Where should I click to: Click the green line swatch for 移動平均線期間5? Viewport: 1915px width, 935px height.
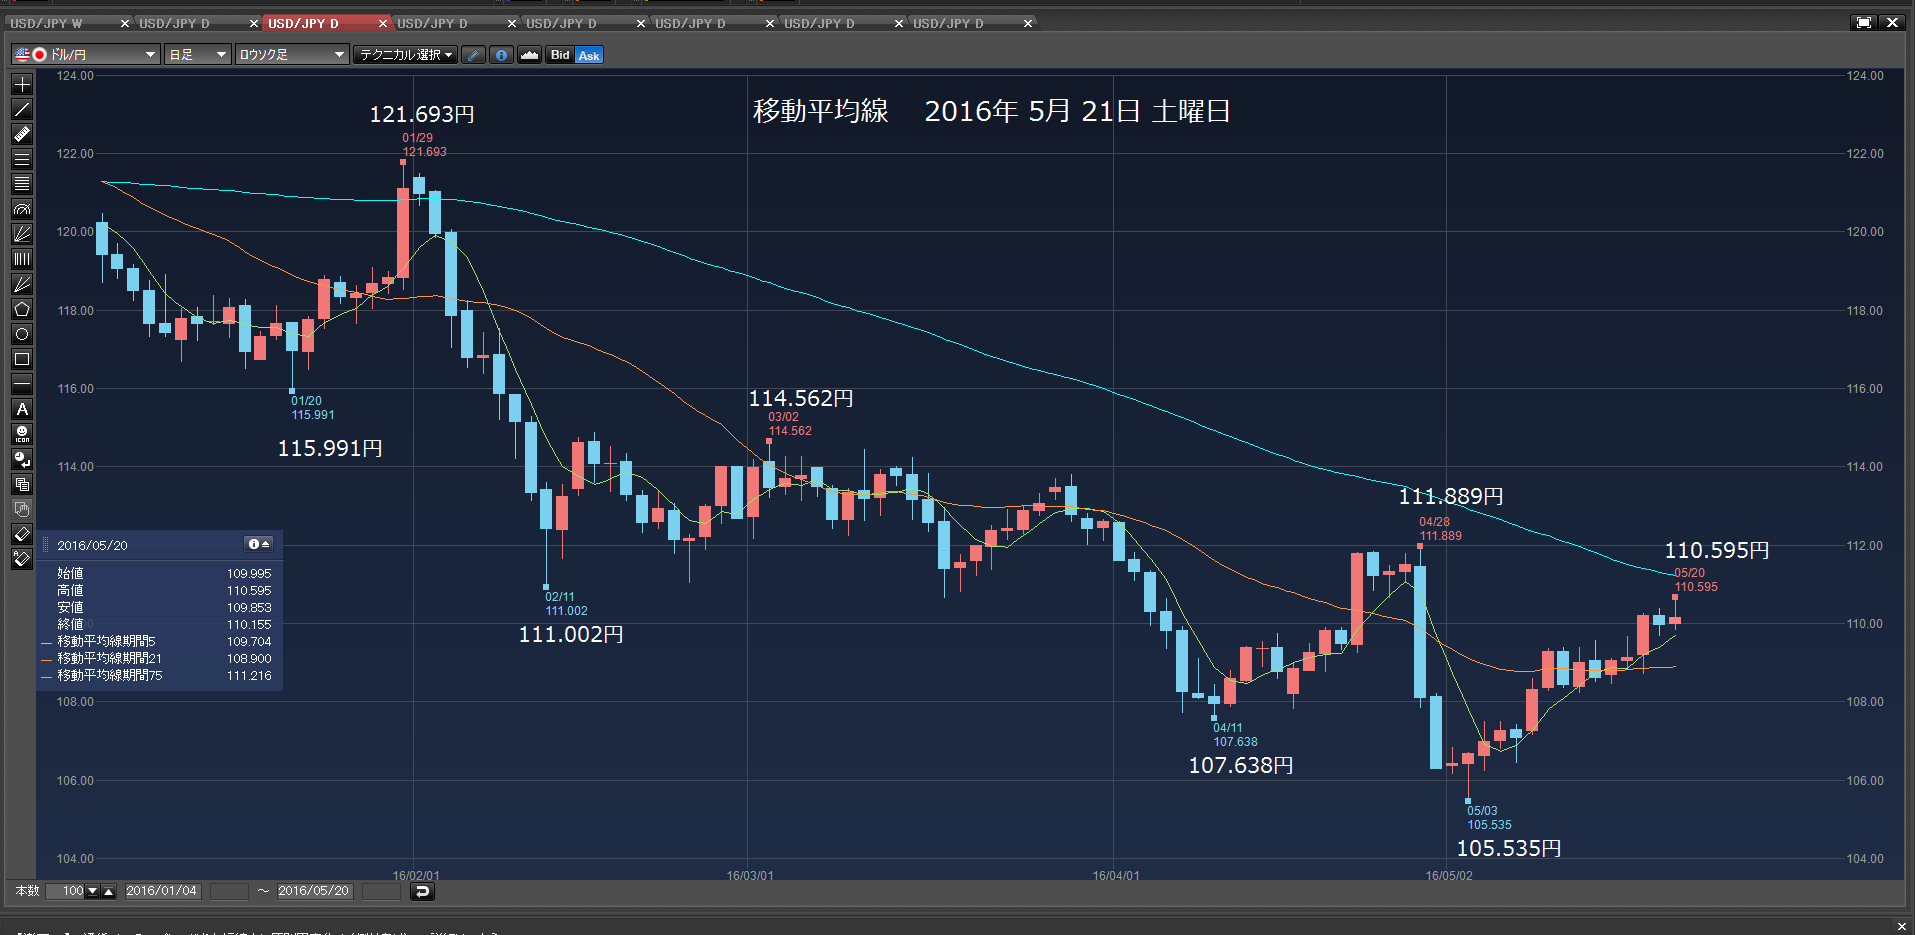[46, 643]
